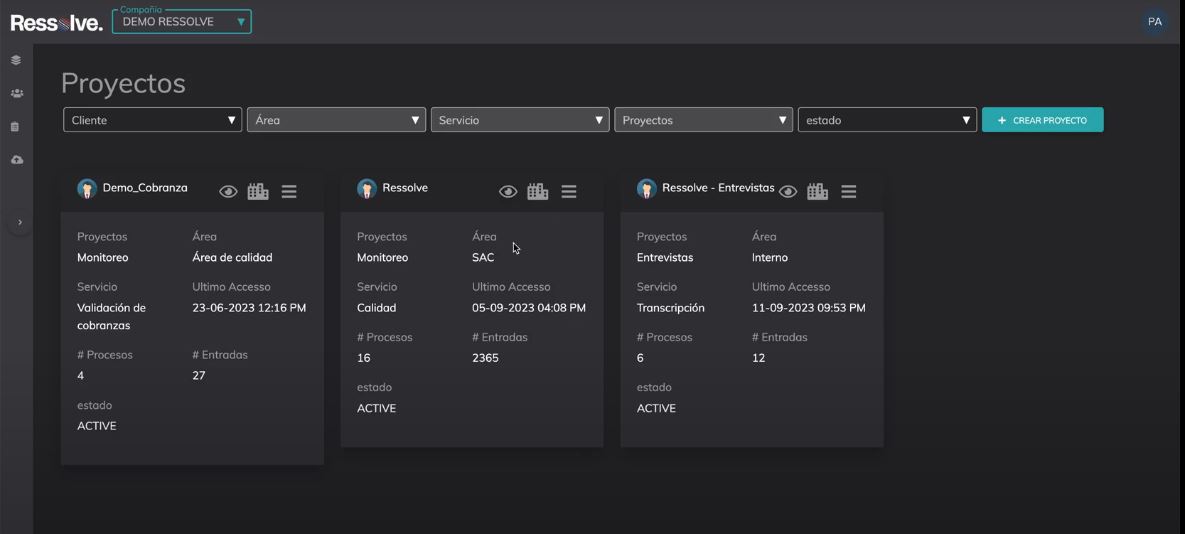Open the estado filter dropdown
This screenshot has width=1185, height=534.
point(887,120)
